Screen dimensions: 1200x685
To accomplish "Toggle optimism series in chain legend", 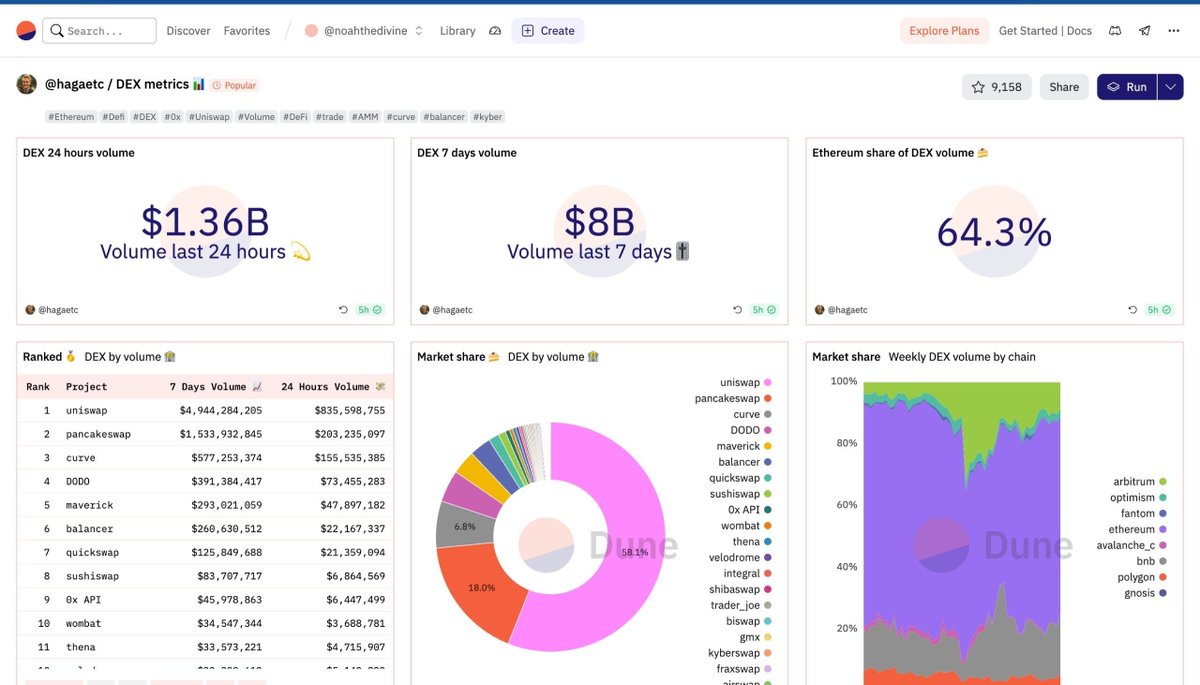I will [x=1138, y=498].
